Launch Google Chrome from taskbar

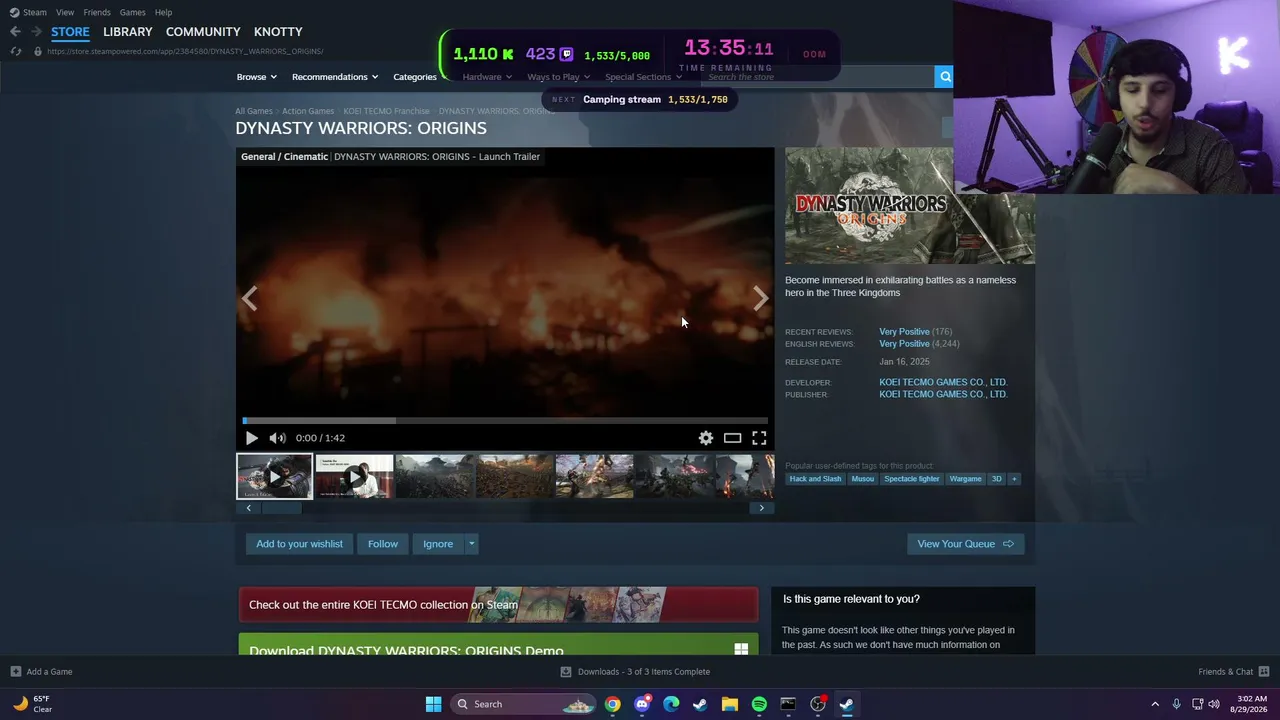tap(612, 704)
